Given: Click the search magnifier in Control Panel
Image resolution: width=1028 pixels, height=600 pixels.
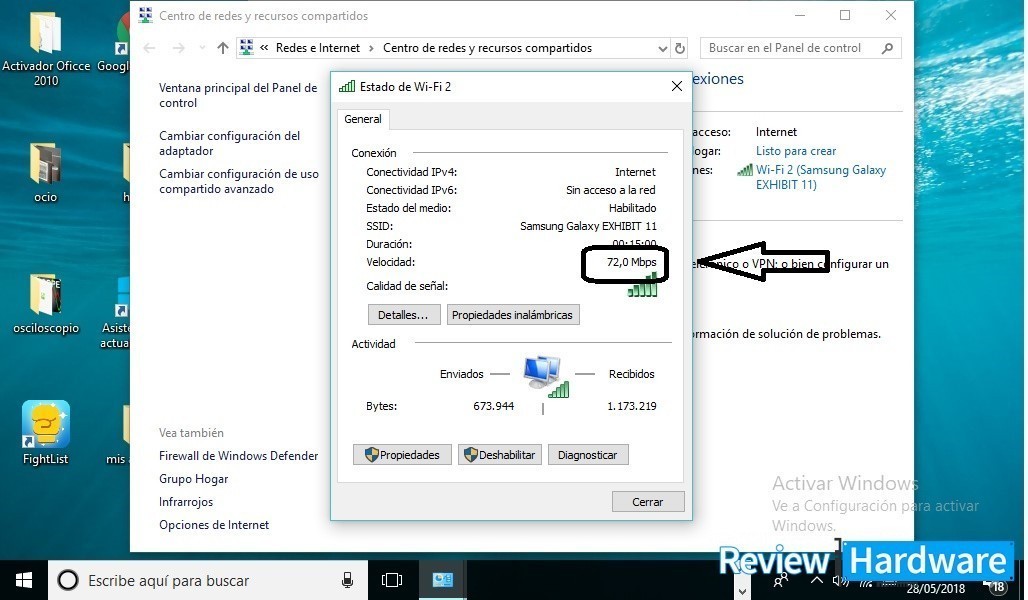Looking at the screenshot, I should pos(887,48).
